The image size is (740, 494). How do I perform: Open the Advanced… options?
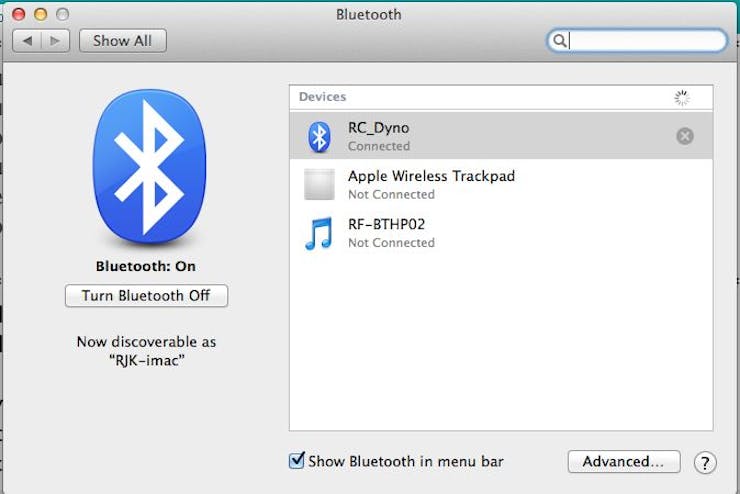pyautogui.click(x=623, y=461)
